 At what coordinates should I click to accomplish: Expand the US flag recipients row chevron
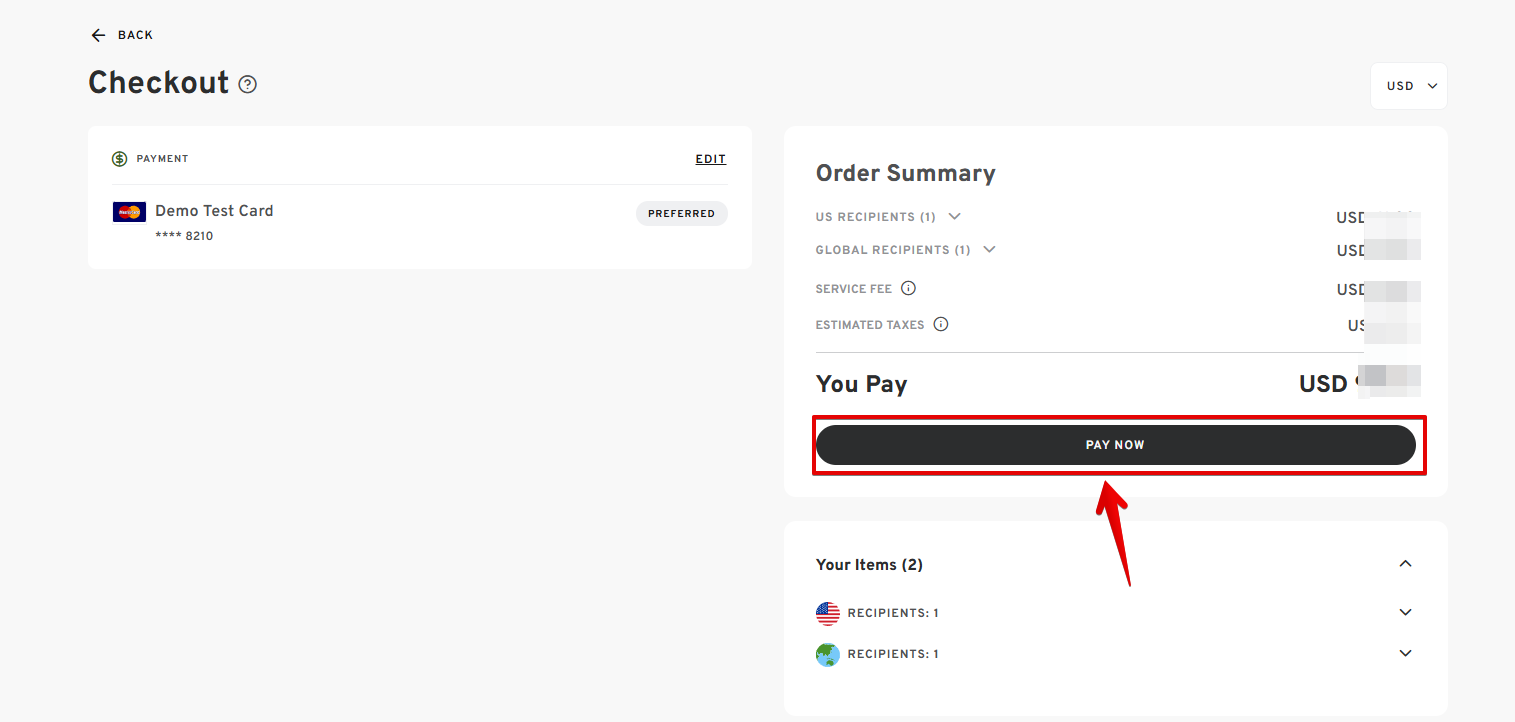(1405, 612)
